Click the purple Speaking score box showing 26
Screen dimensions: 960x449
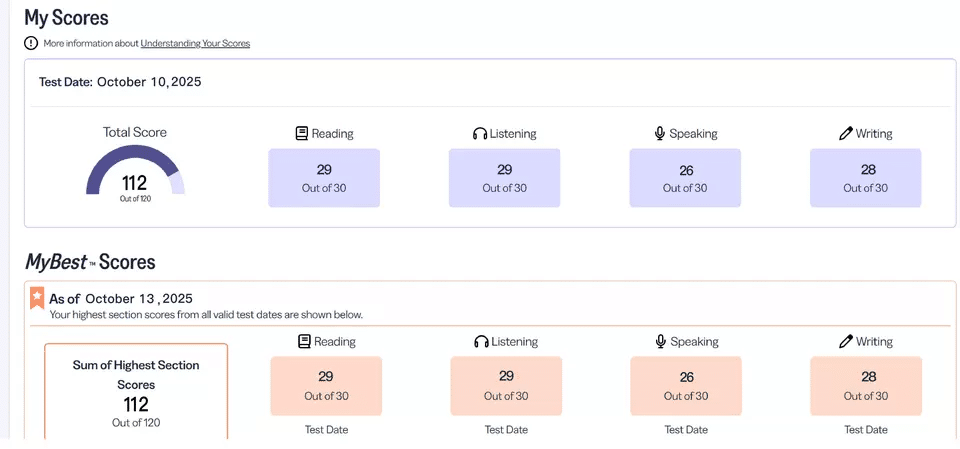point(685,178)
